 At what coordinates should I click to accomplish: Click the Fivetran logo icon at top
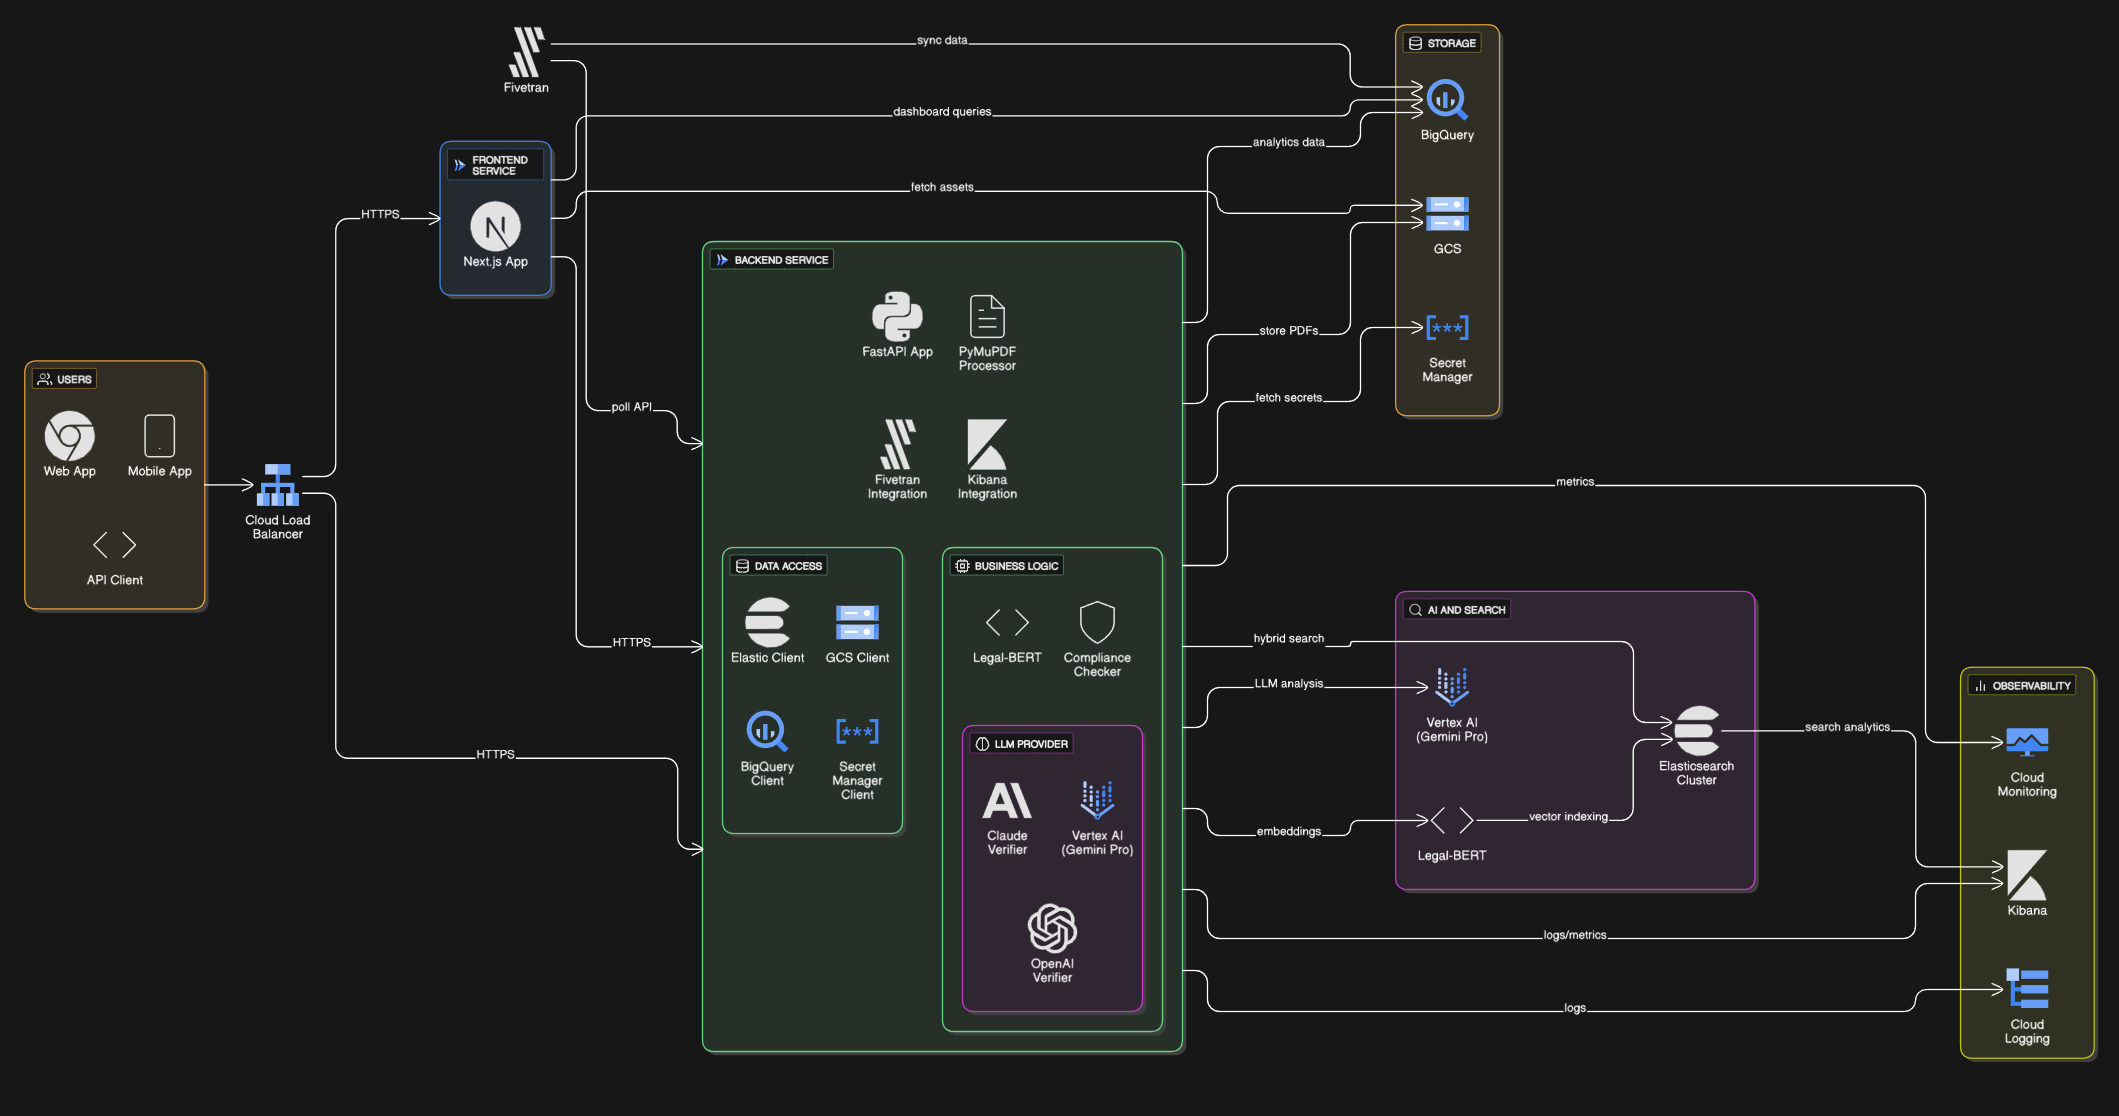pyautogui.click(x=526, y=53)
